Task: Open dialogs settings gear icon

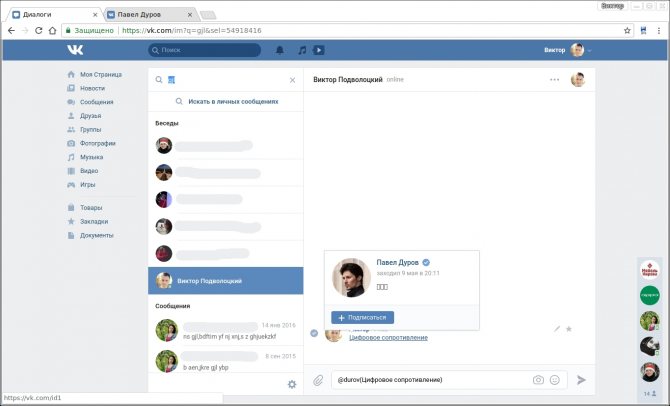Action: pyautogui.click(x=292, y=384)
